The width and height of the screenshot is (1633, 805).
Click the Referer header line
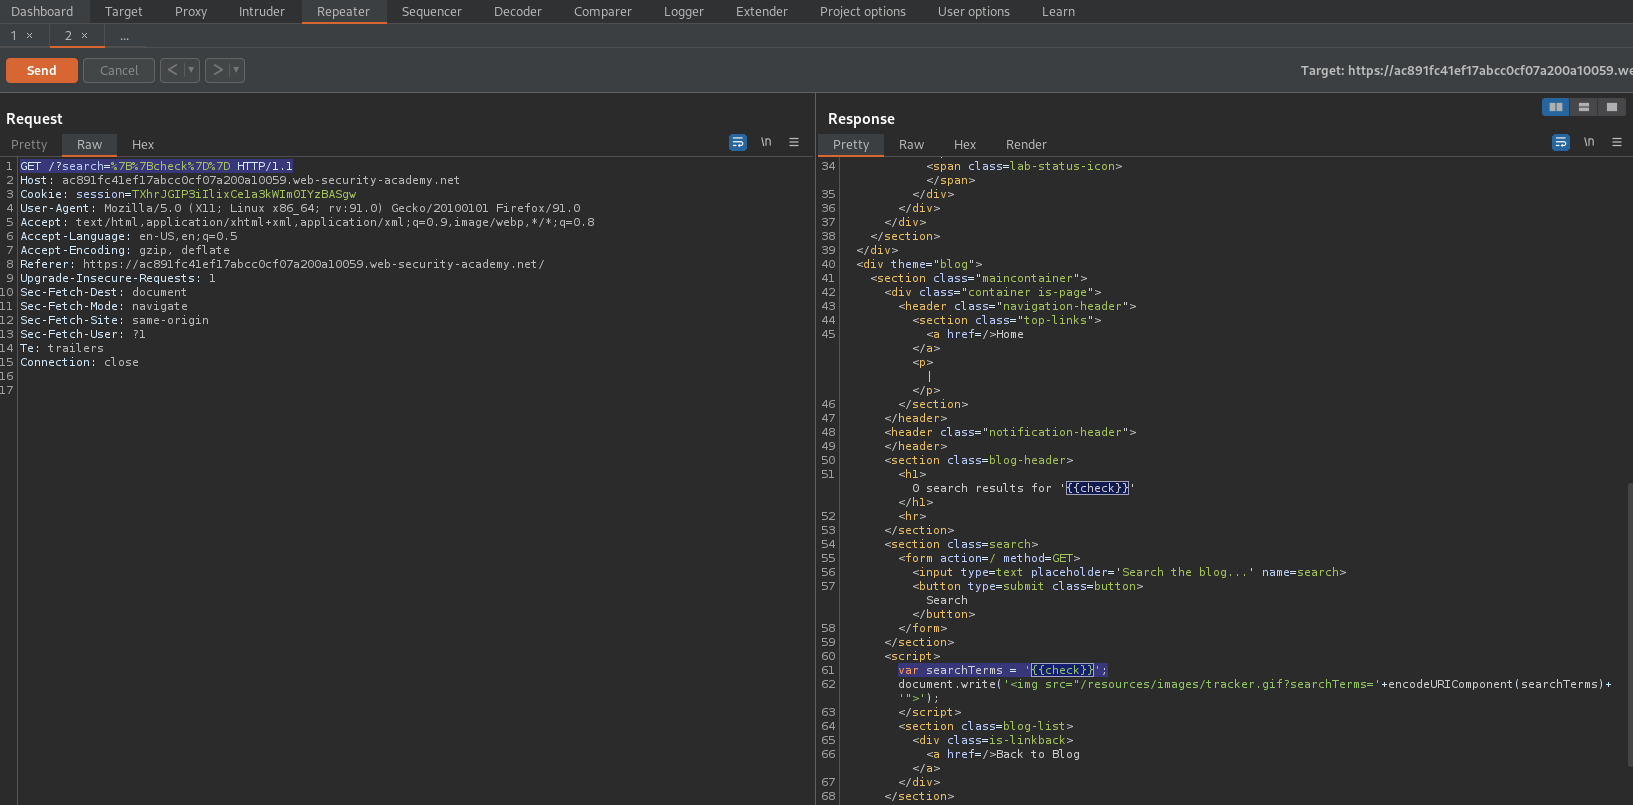[282, 265]
